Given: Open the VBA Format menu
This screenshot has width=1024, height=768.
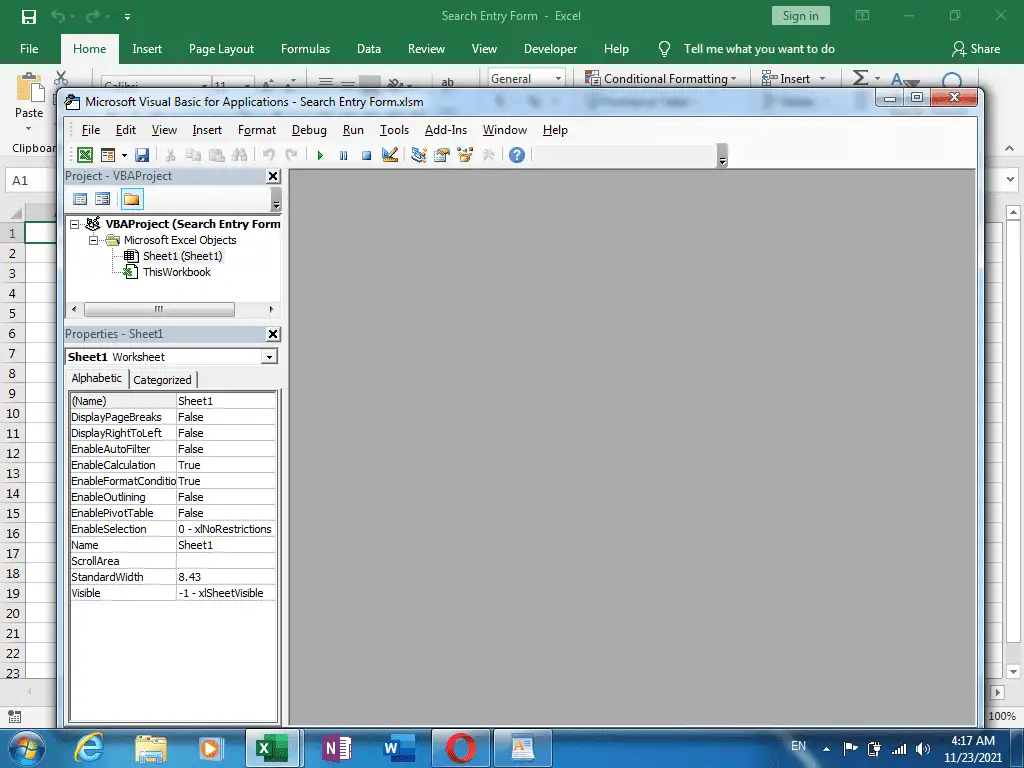Looking at the screenshot, I should click(257, 130).
